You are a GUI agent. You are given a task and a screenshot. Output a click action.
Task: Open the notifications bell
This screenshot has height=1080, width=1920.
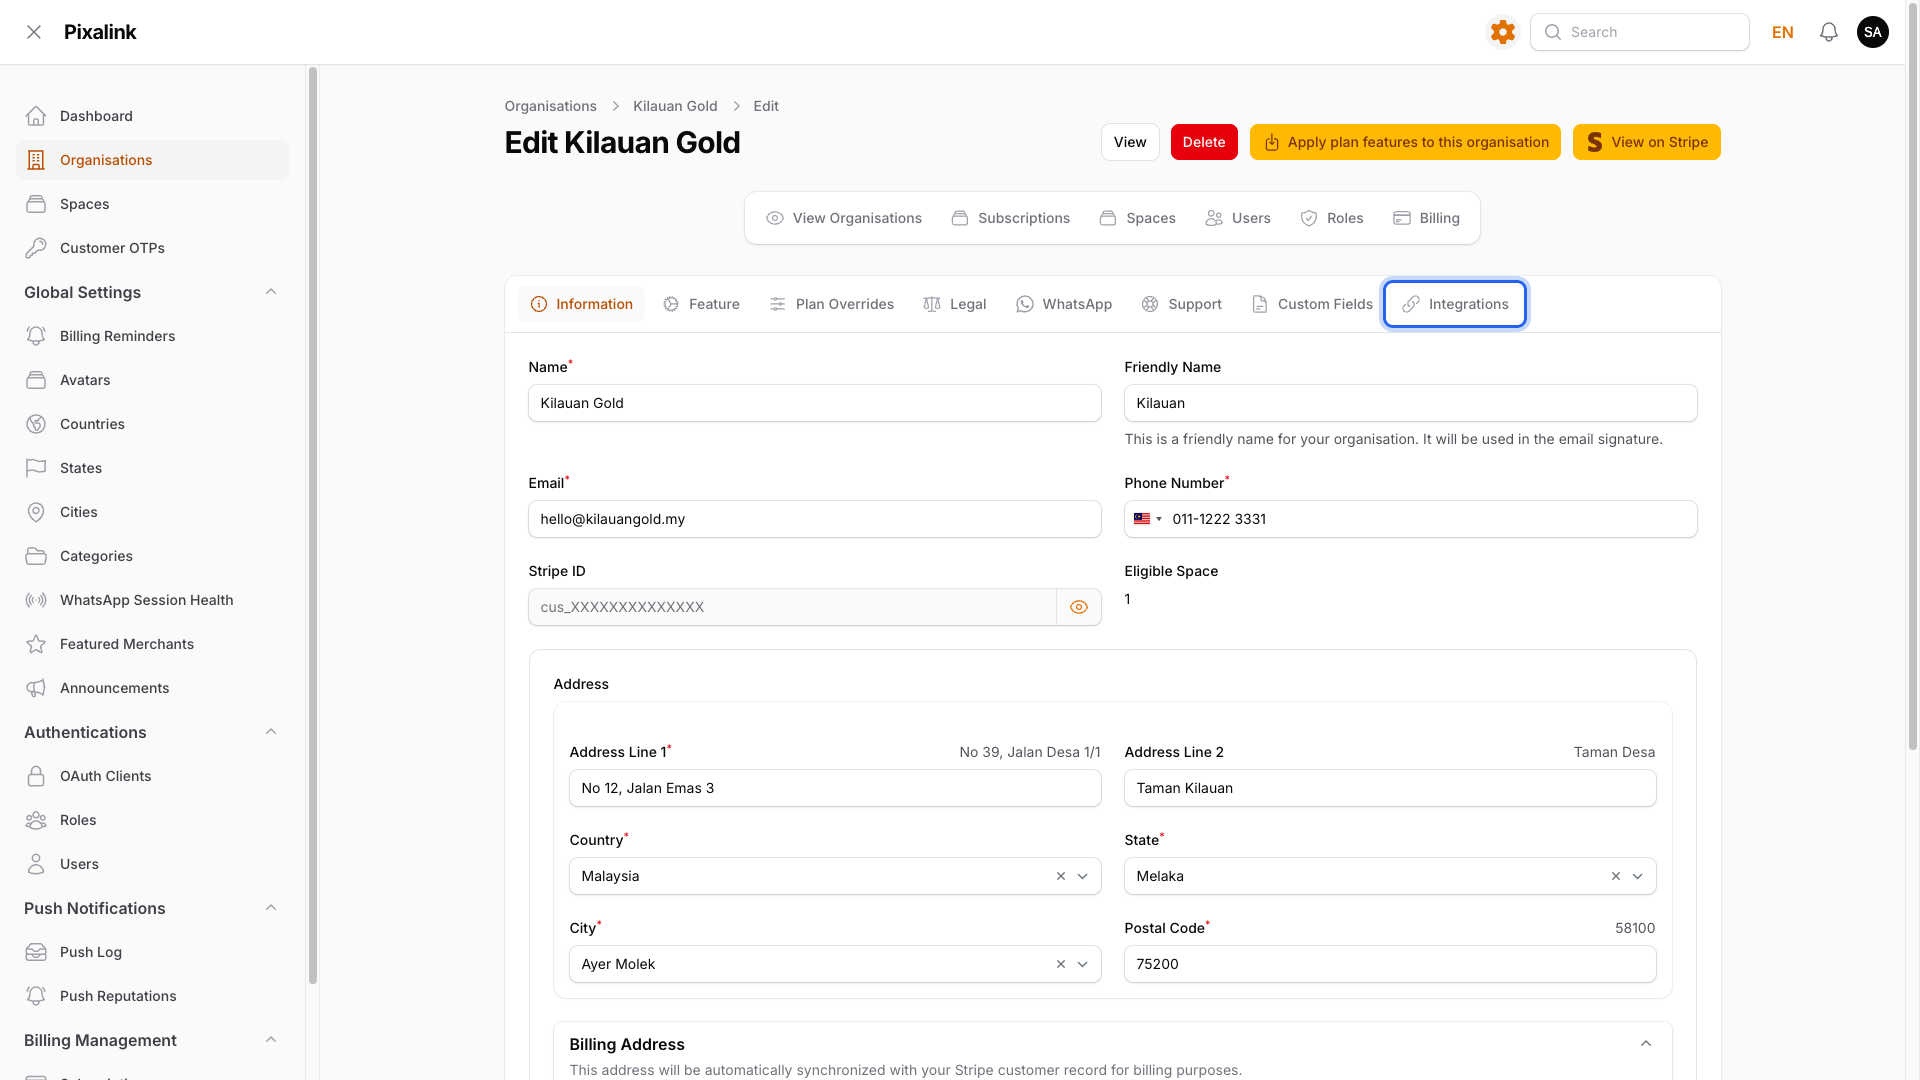(x=1829, y=32)
